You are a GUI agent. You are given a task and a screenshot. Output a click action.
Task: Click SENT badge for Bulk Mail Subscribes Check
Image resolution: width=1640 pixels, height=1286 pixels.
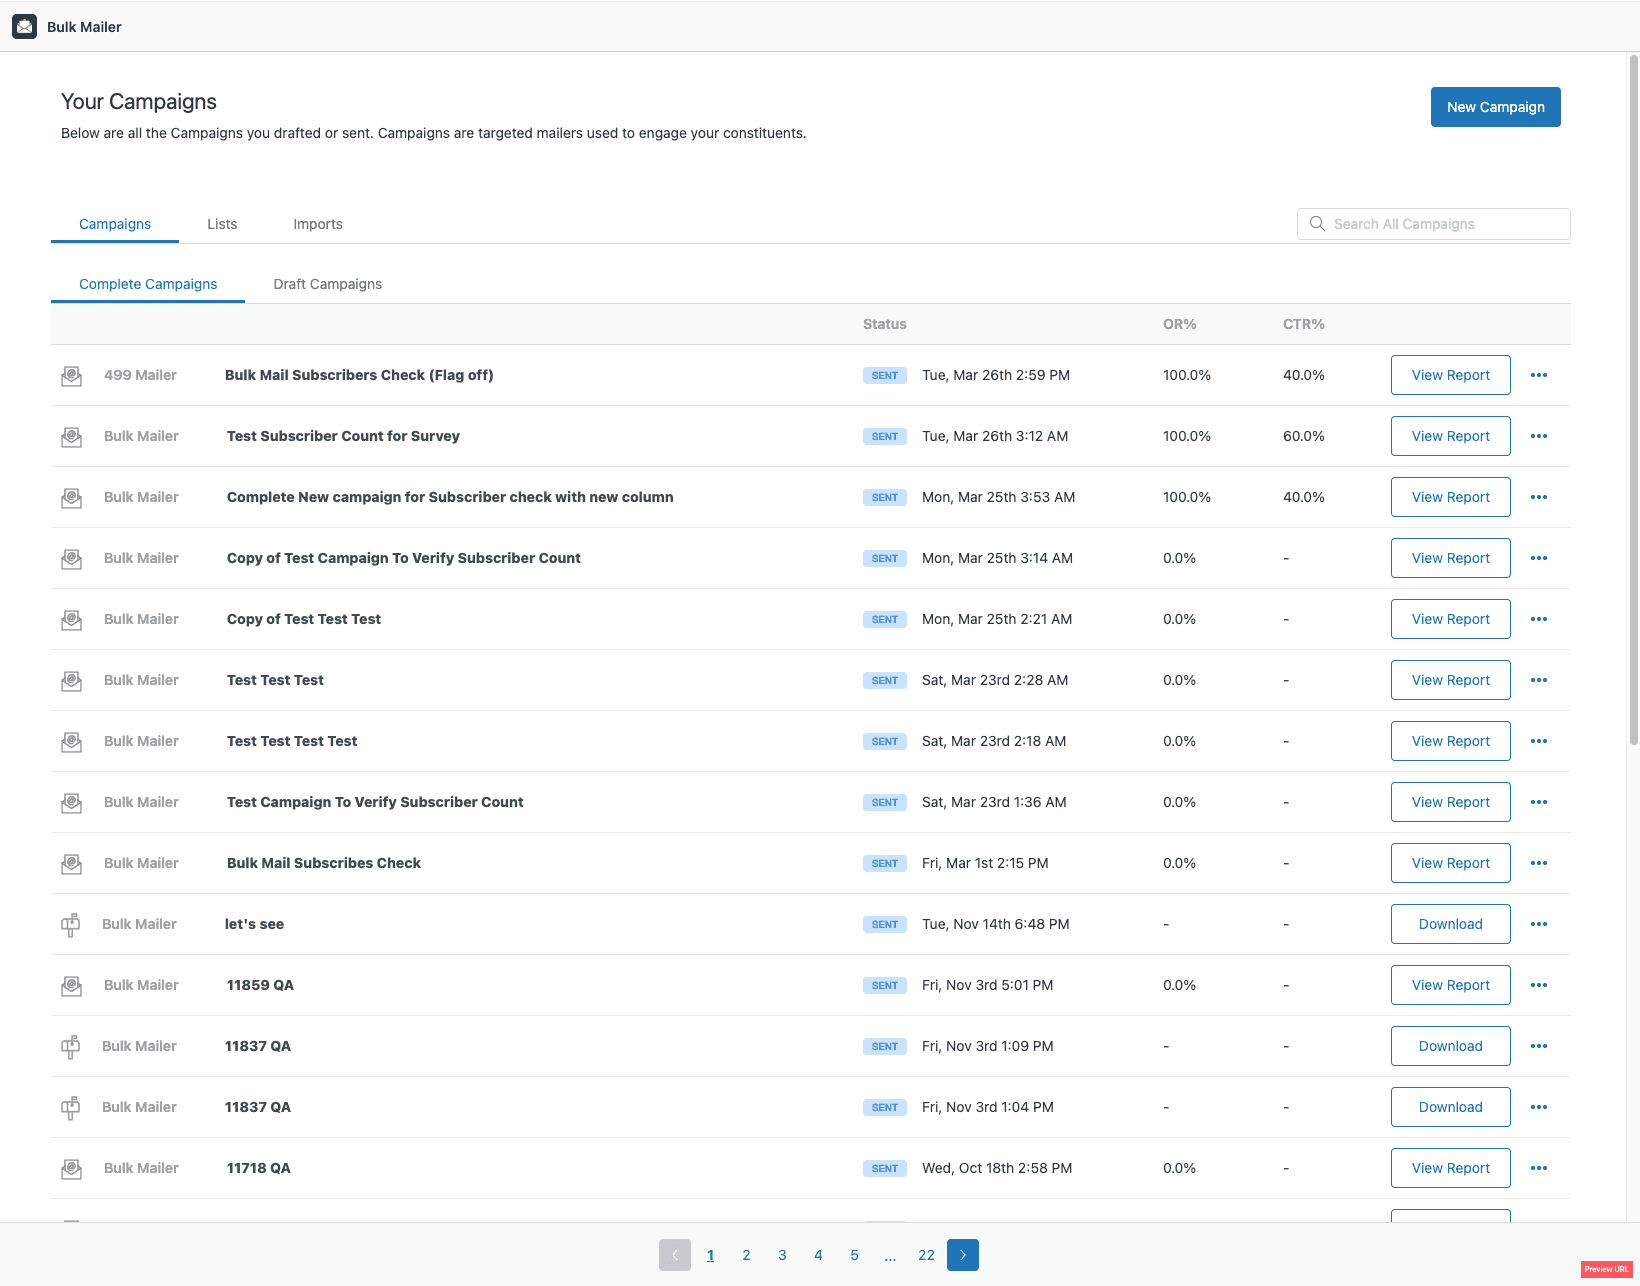tap(885, 863)
